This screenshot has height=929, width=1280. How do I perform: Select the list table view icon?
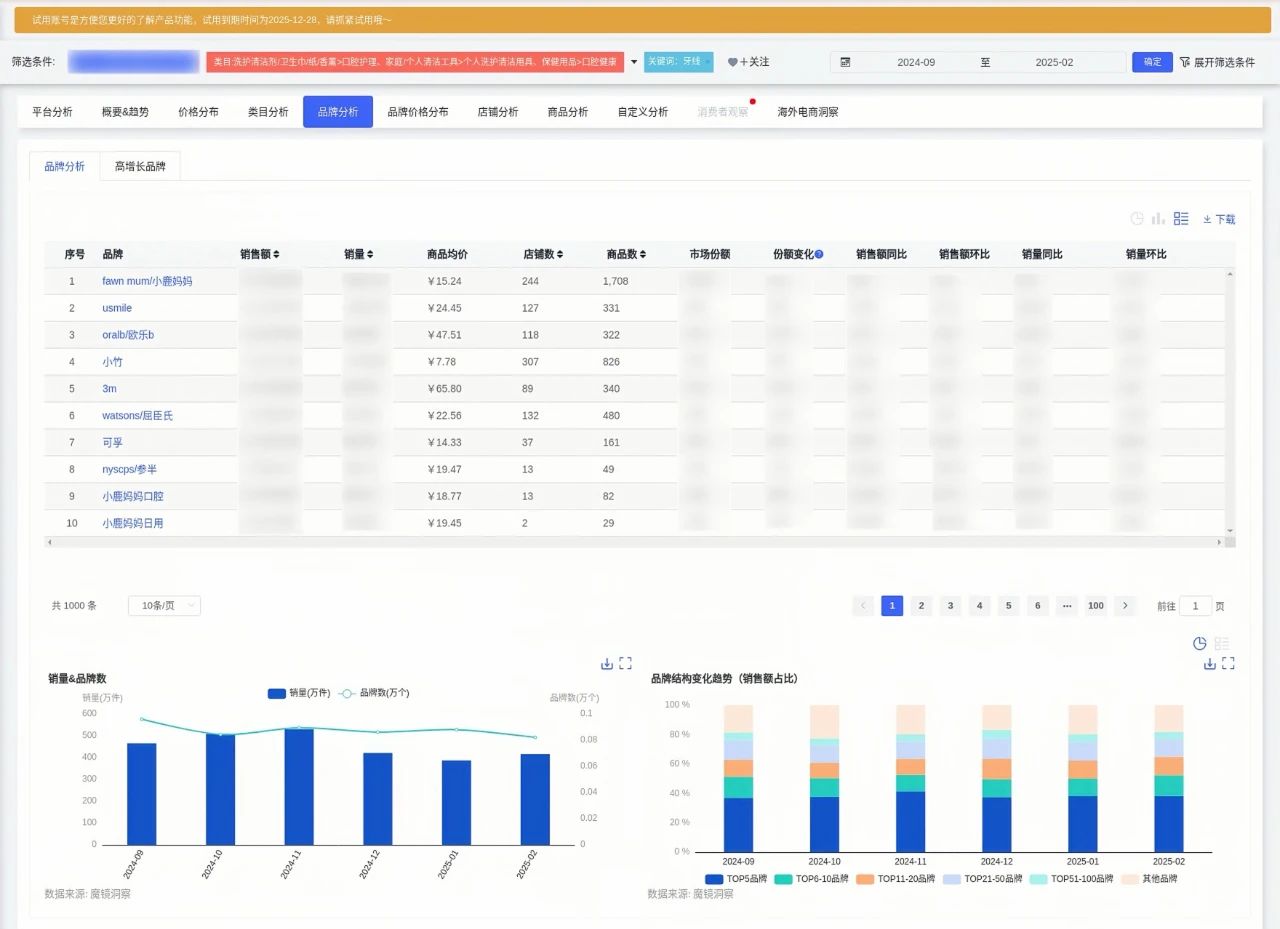tap(1181, 219)
